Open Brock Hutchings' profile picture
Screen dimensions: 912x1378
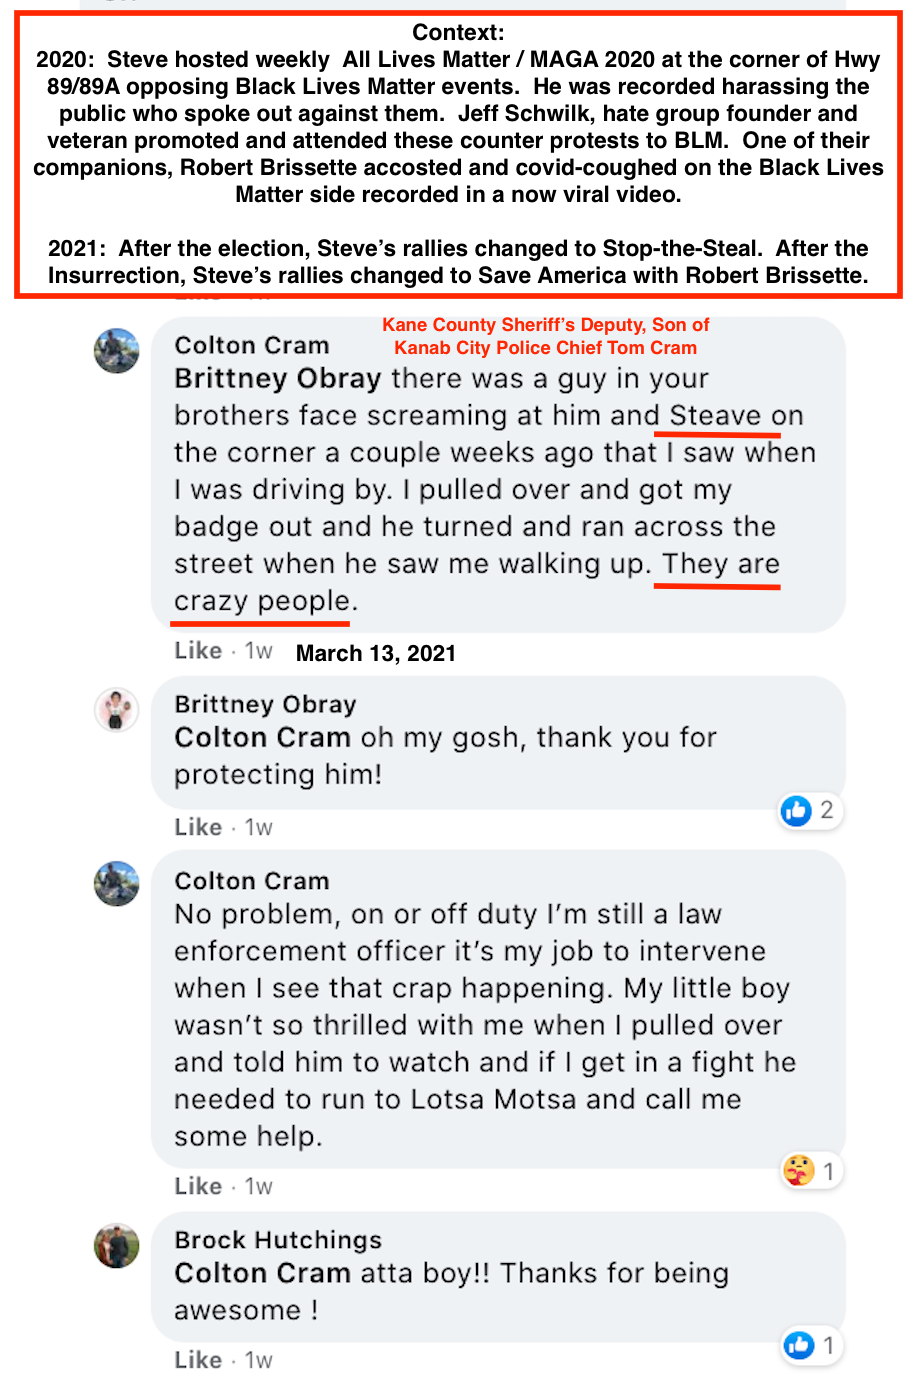click(117, 1246)
